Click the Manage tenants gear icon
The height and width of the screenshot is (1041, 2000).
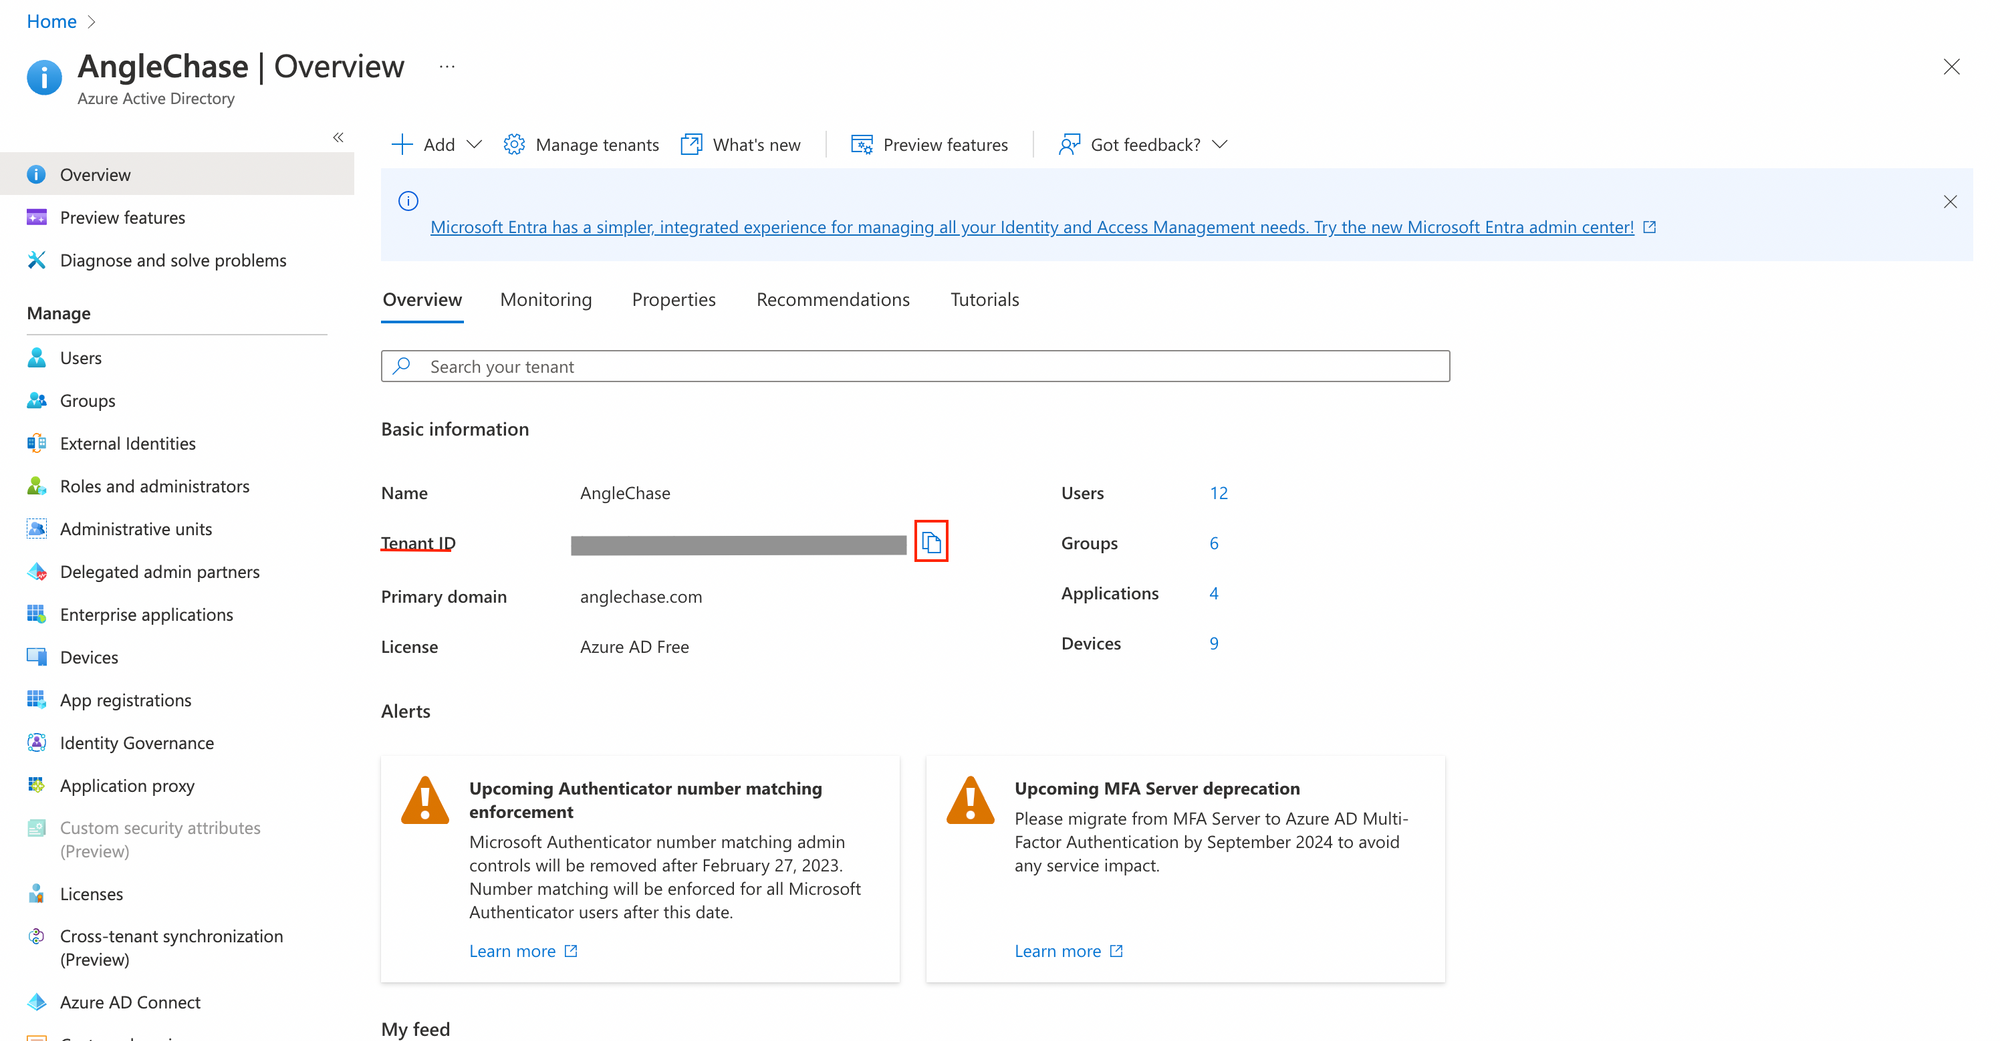514,145
